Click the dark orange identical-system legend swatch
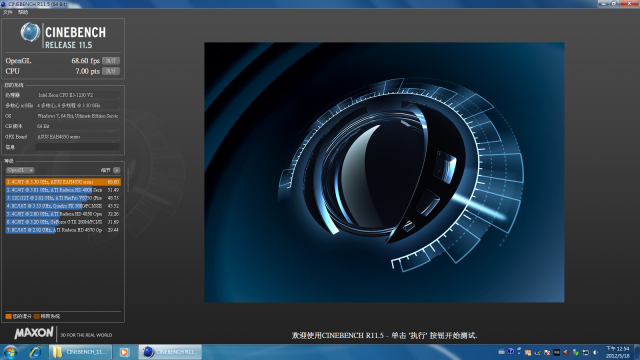 [x=37, y=316]
